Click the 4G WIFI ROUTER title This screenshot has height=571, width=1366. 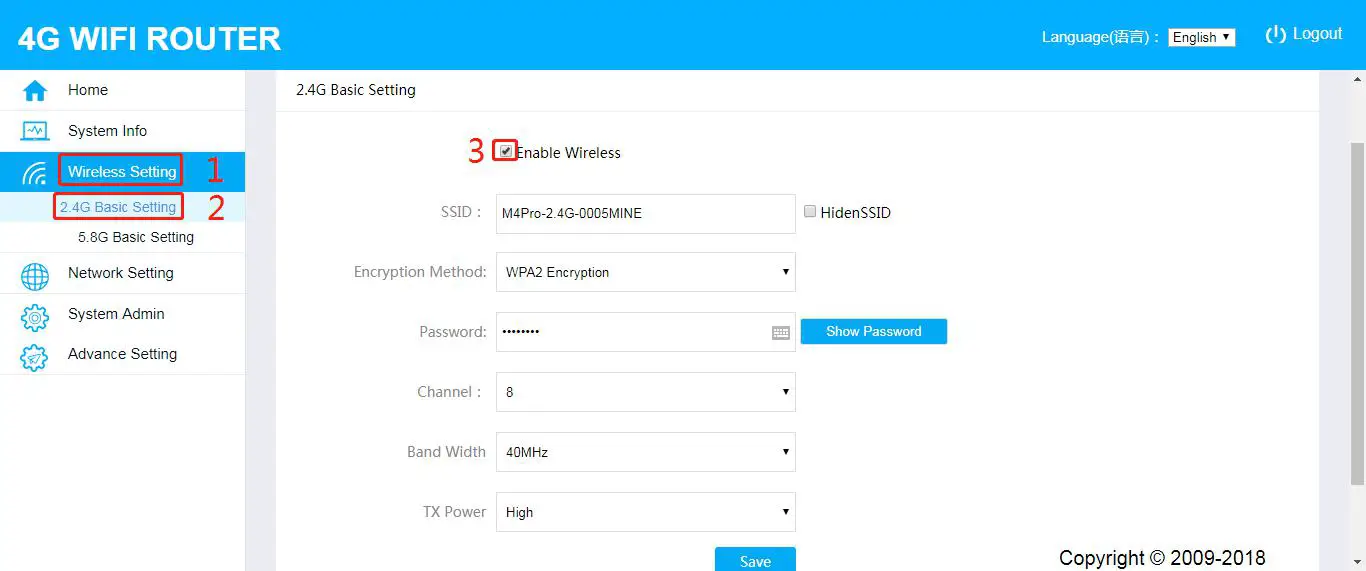[150, 39]
